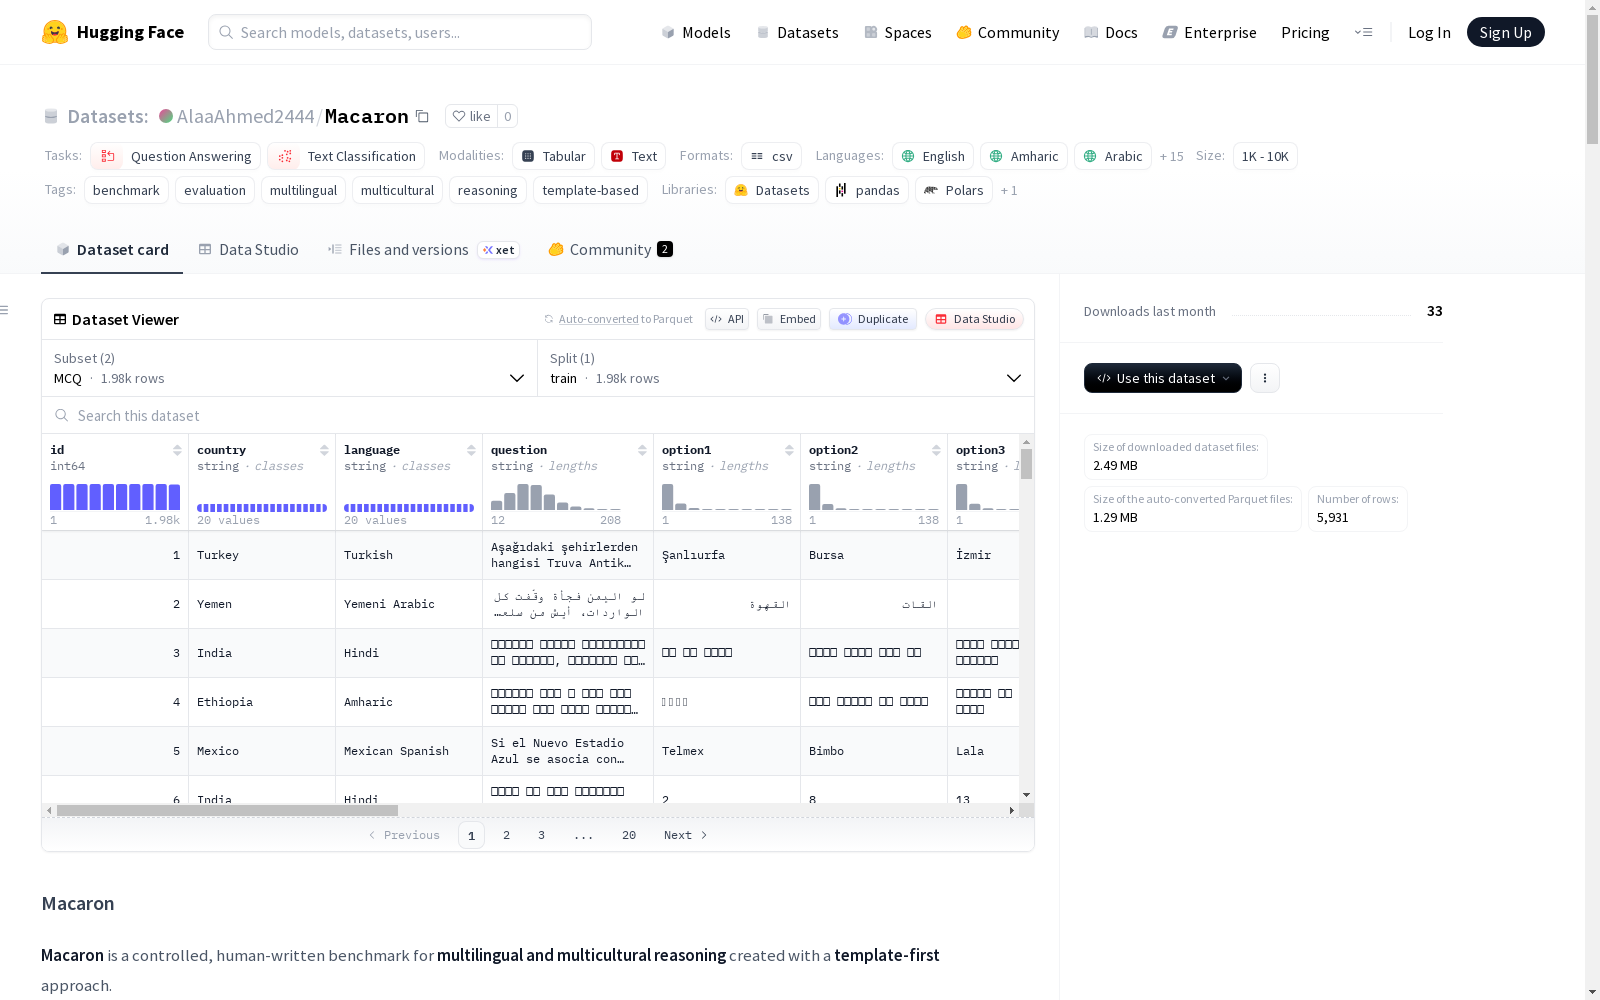
Task: Click the Hugging Face logo icon
Action: (x=55, y=32)
